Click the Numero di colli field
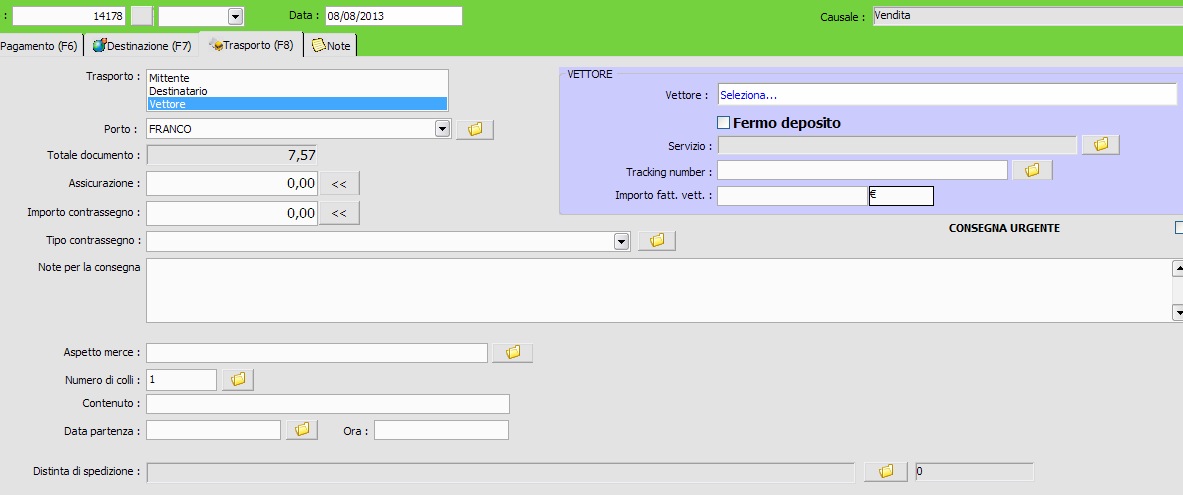 click(x=182, y=380)
